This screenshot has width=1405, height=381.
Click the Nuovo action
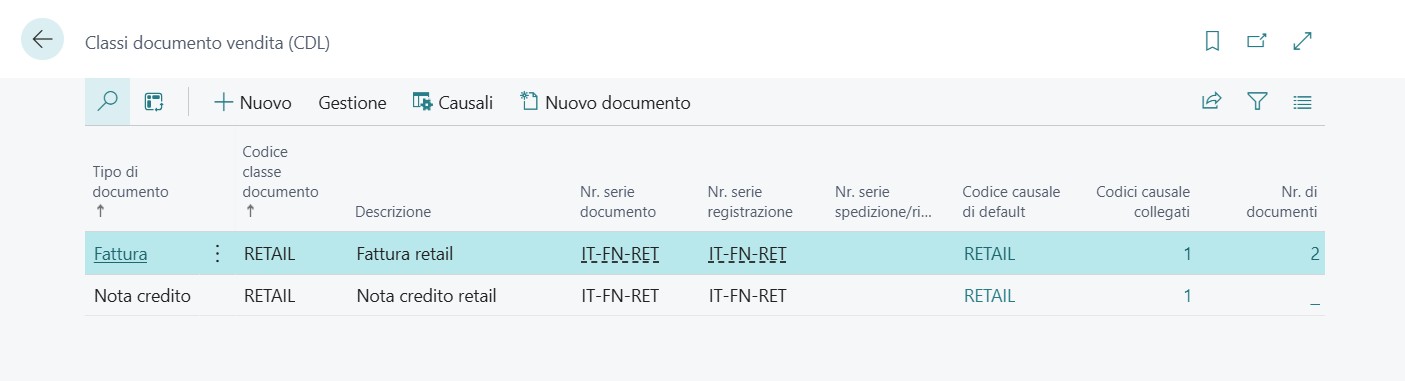[253, 102]
